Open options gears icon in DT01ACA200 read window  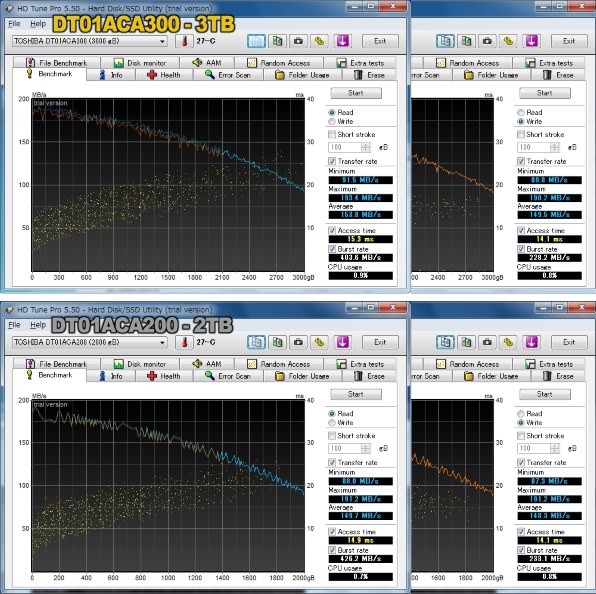coord(319,342)
